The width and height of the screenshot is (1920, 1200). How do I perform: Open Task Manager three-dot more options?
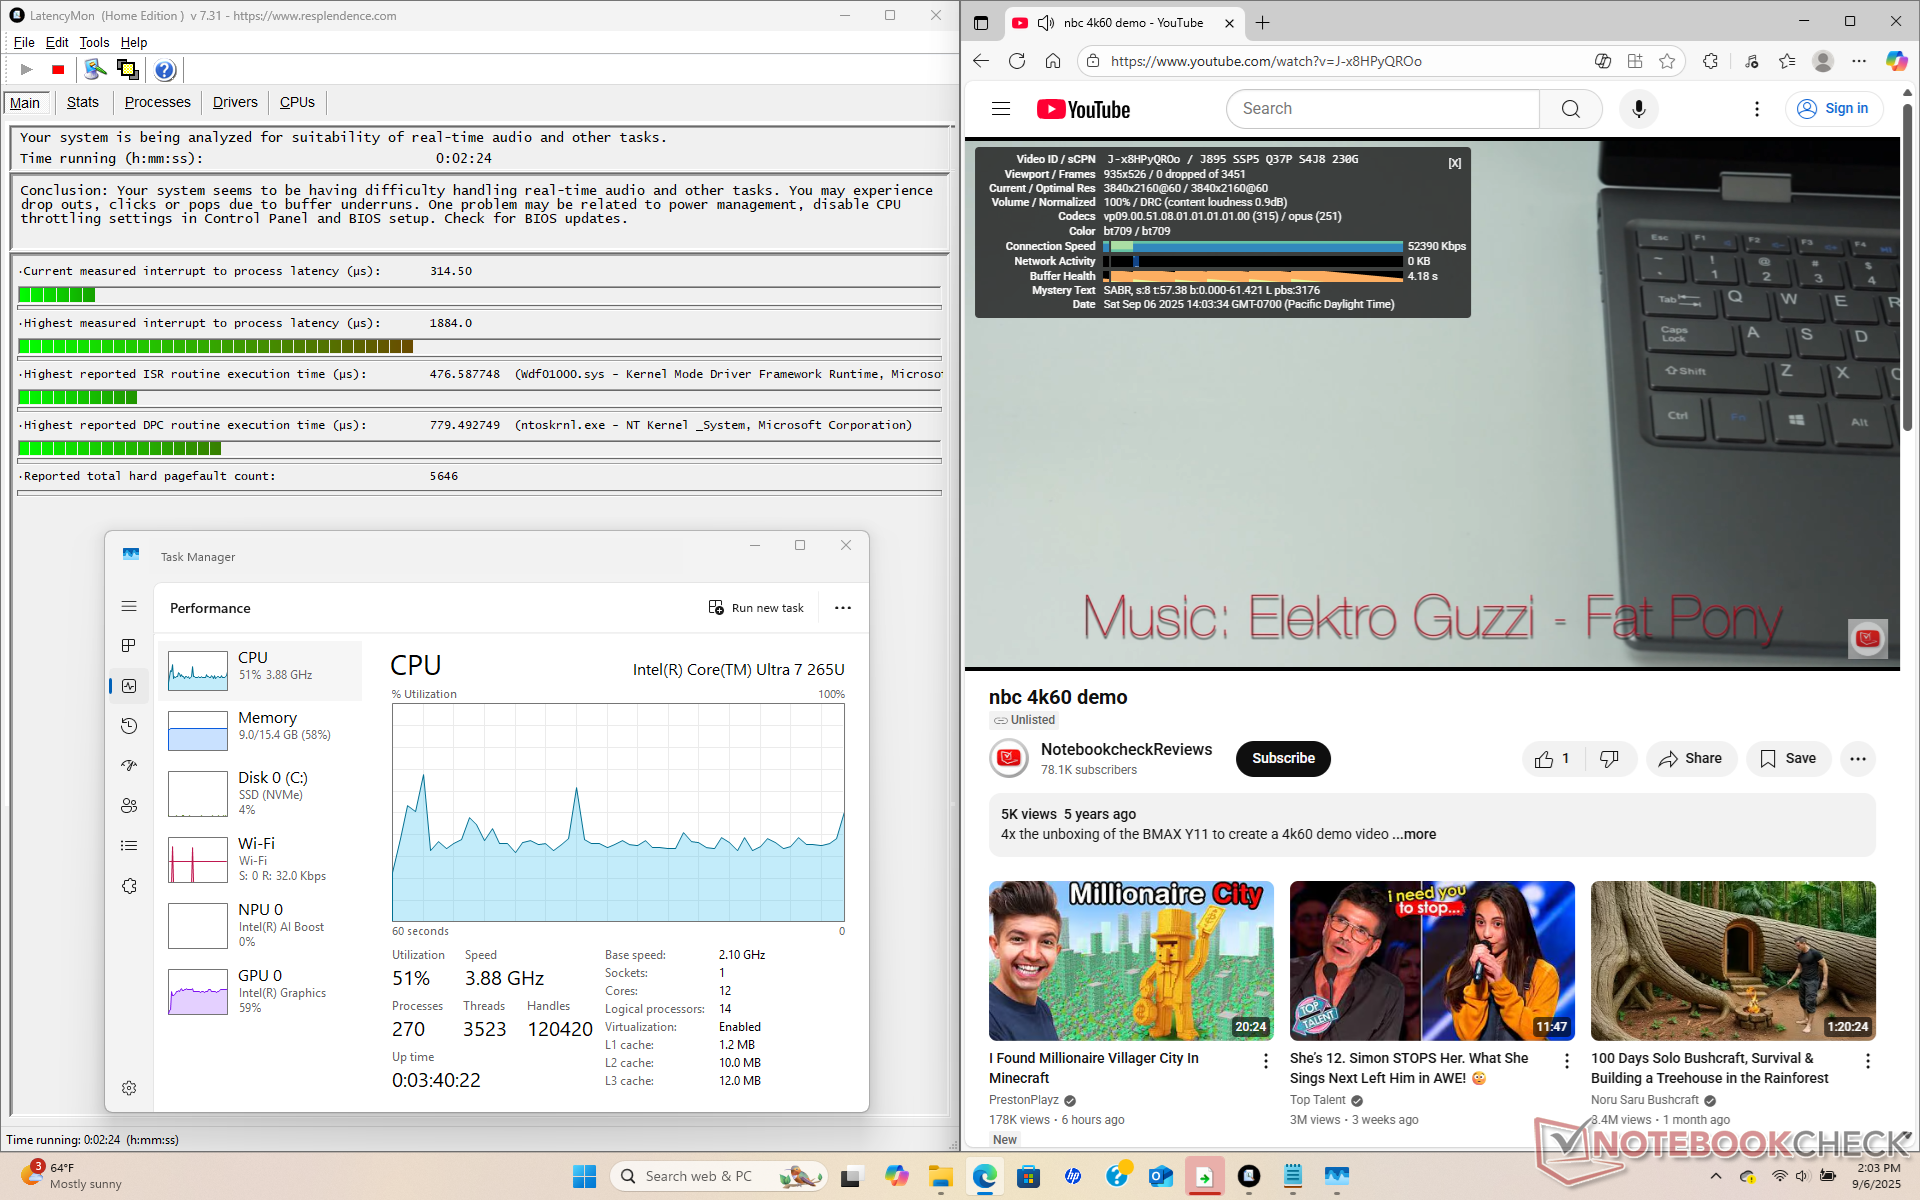click(843, 608)
